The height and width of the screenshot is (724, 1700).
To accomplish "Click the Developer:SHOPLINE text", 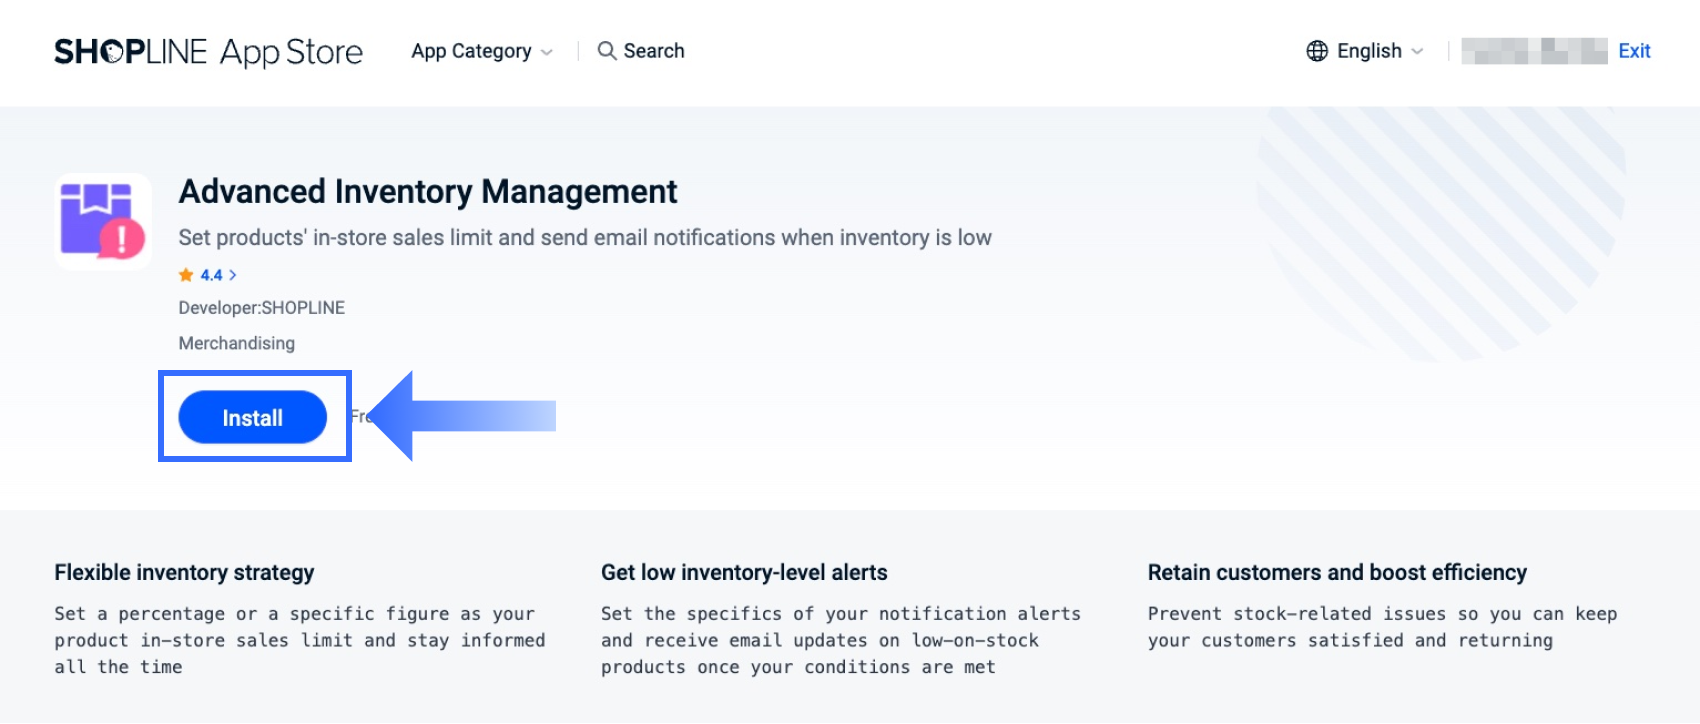I will tap(262, 308).
